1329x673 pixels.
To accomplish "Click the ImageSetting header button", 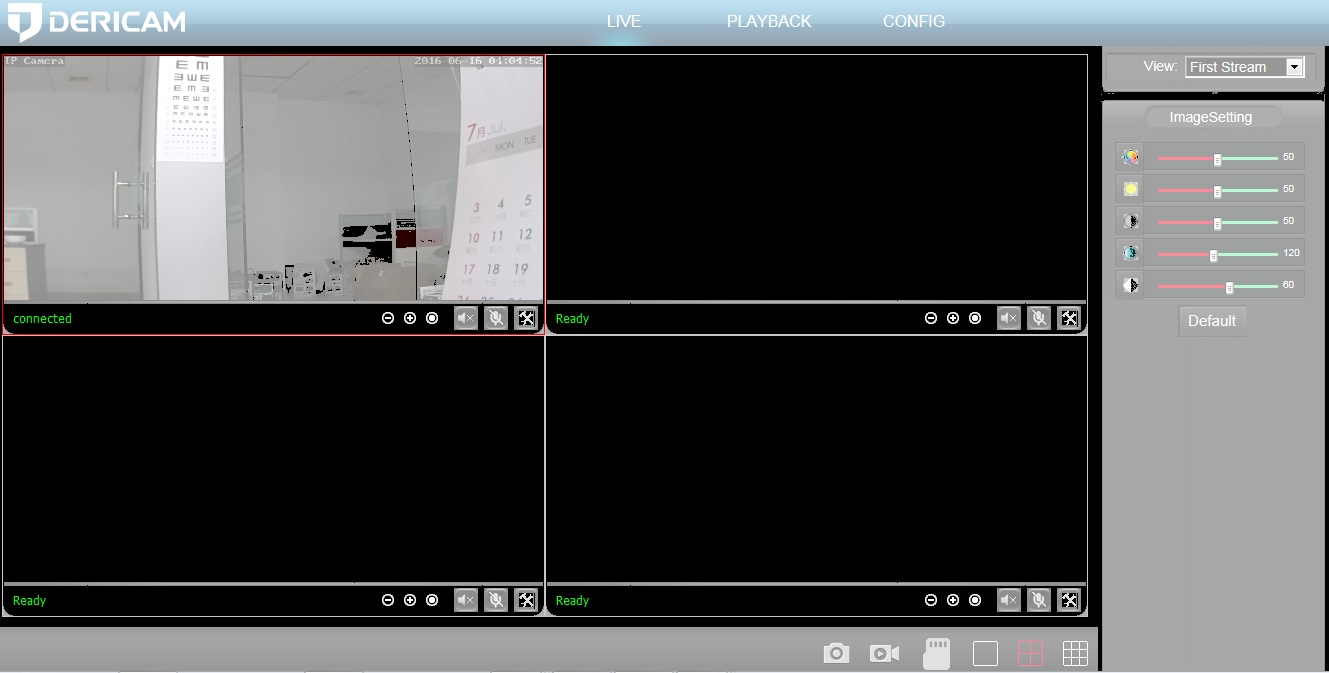I will pyautogui.click(x=1211, y=117).
